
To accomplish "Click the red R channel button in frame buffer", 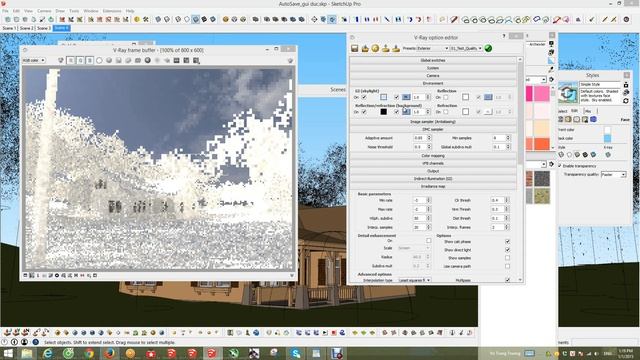I will [x=71, y=60].
